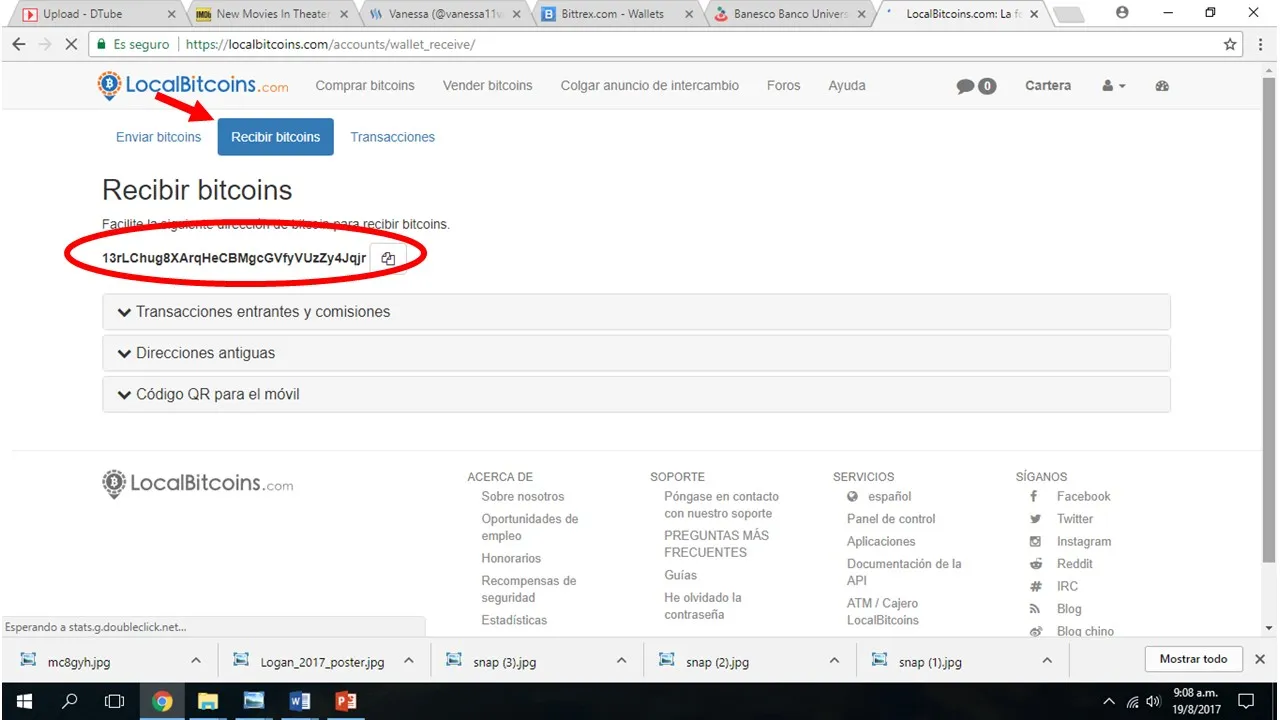Open the Windows notification center icon
1280x720 pixels.
1247,701
